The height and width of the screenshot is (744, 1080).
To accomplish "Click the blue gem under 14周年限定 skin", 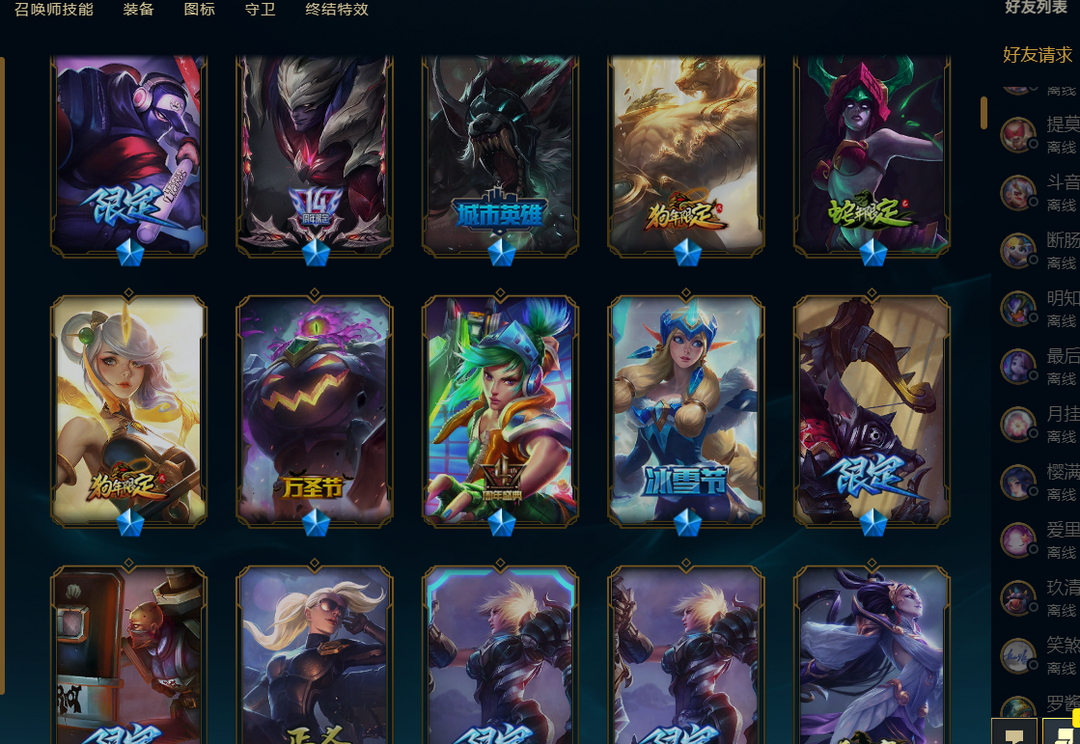I will [x=315, y=253].
